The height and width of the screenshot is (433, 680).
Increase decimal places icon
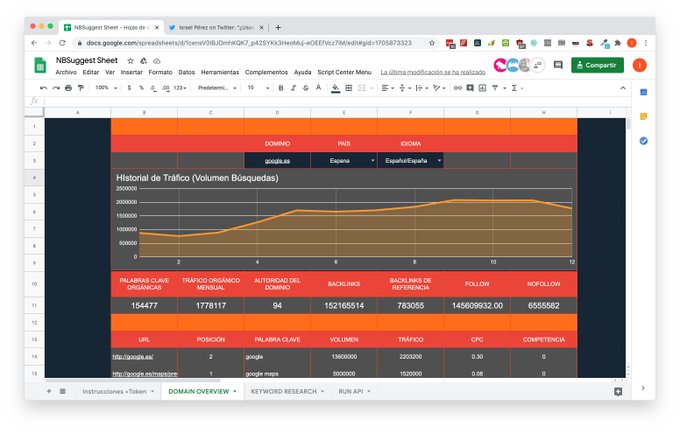click(x=165, y=88)
